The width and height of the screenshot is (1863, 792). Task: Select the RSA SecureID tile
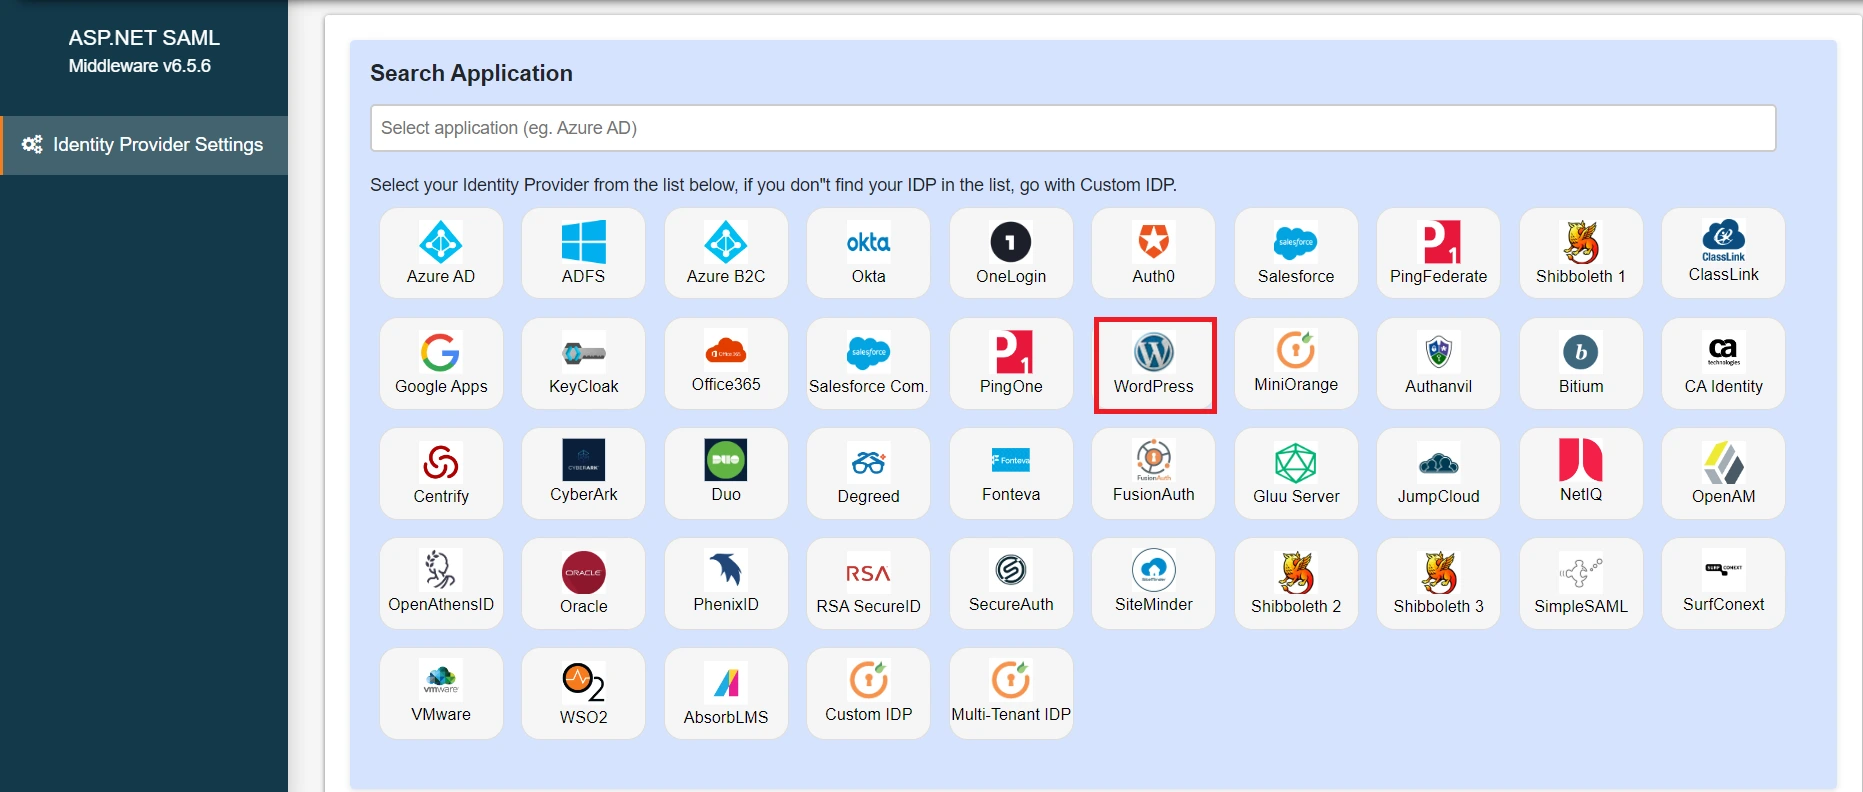coord(868,583)
